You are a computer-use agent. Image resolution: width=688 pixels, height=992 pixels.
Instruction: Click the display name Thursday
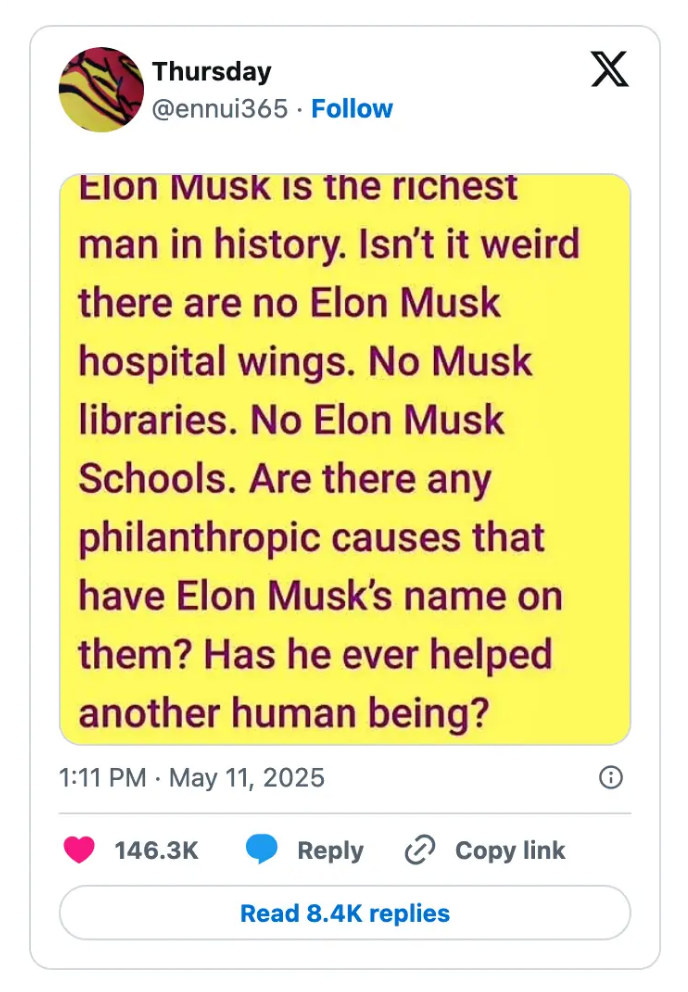(211, 71)
